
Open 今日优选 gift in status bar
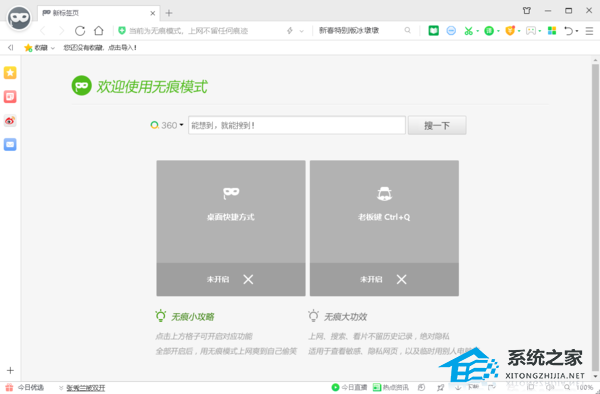(x=24, y=387)
